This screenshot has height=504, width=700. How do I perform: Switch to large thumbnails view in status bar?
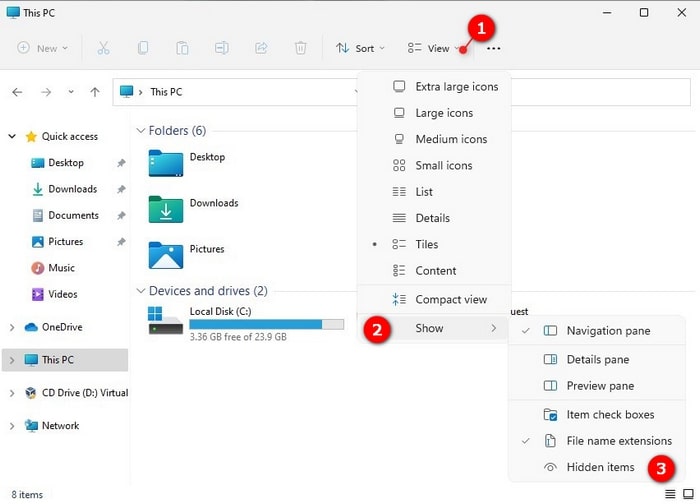coord(688,494)
